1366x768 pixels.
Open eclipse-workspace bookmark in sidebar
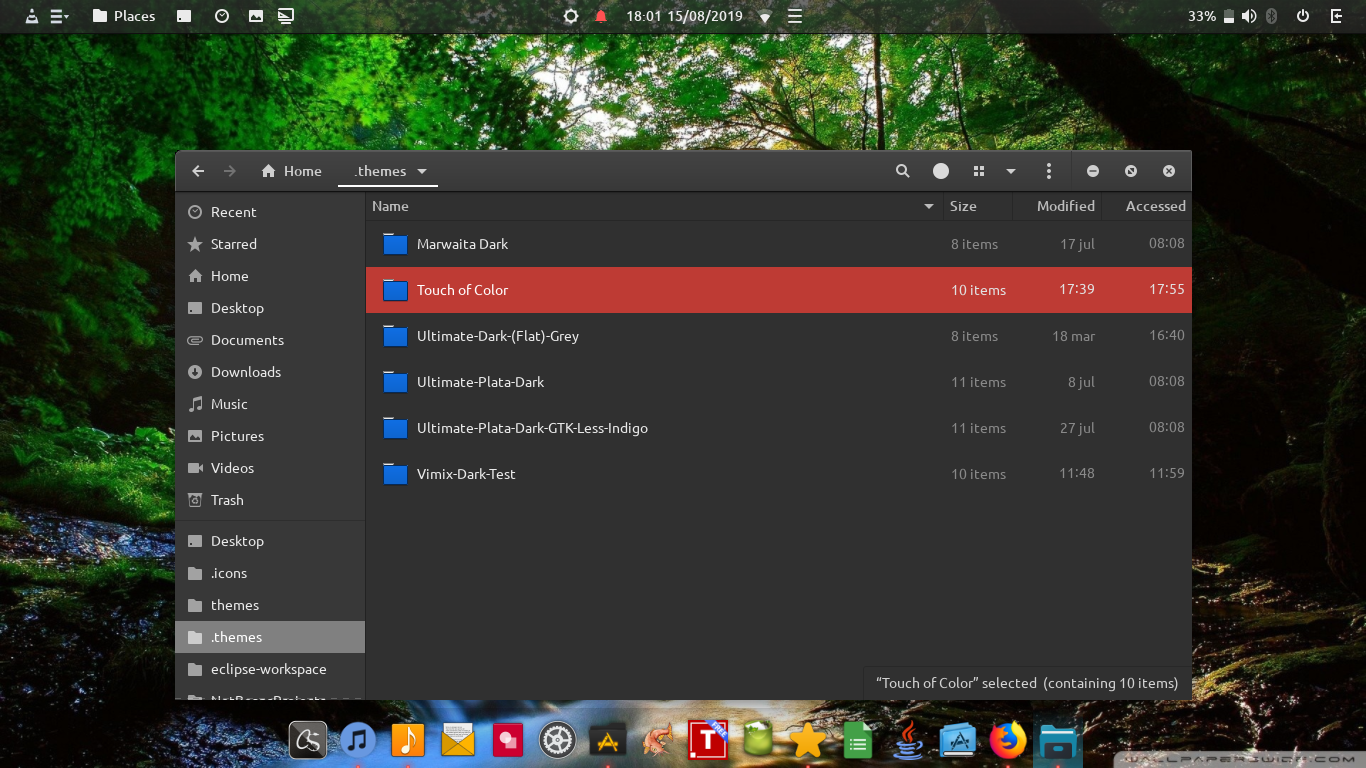click(270, 669)
